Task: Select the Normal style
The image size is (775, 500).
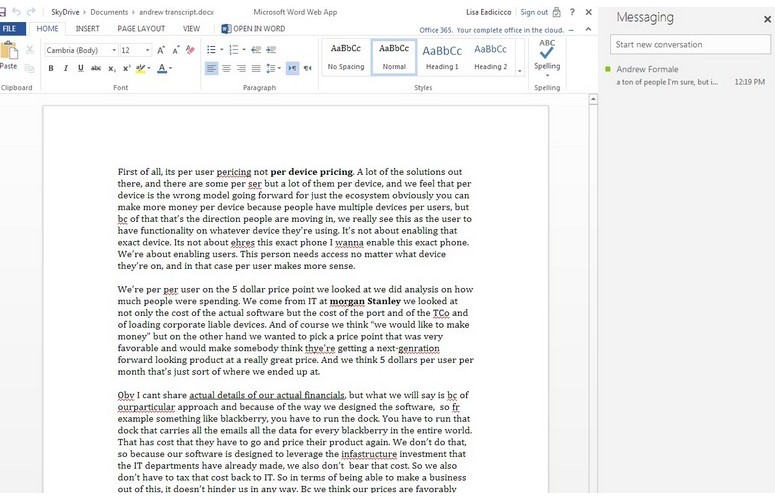Action: [394, 57]
